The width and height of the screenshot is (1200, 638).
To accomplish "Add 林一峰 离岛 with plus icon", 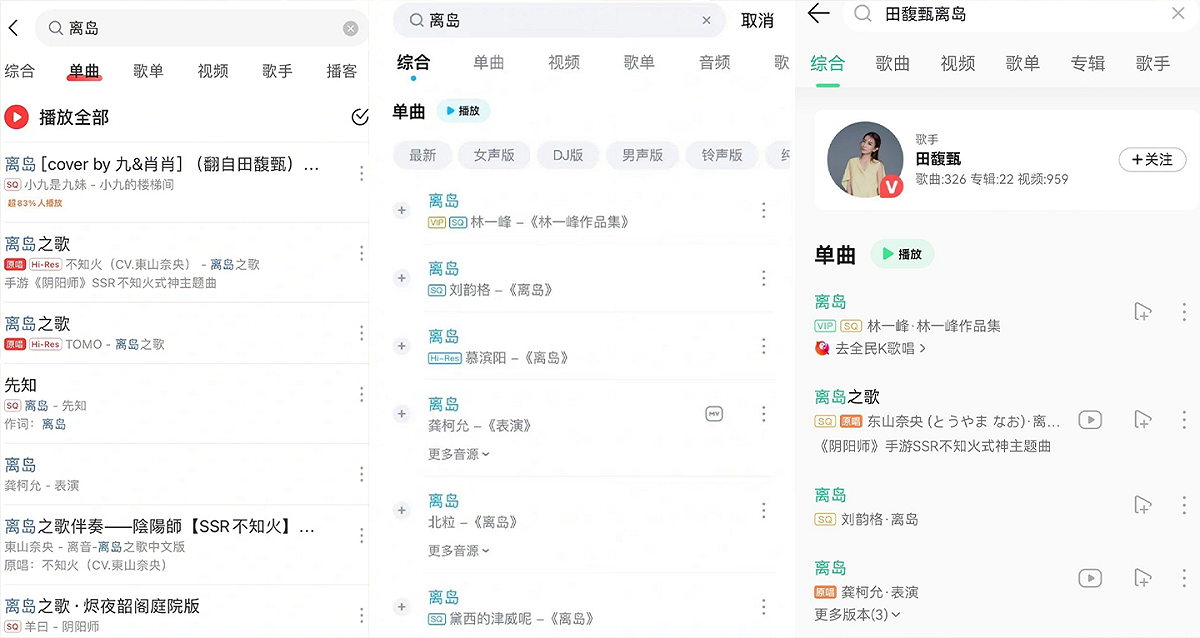I will click(x=402, y=210).
